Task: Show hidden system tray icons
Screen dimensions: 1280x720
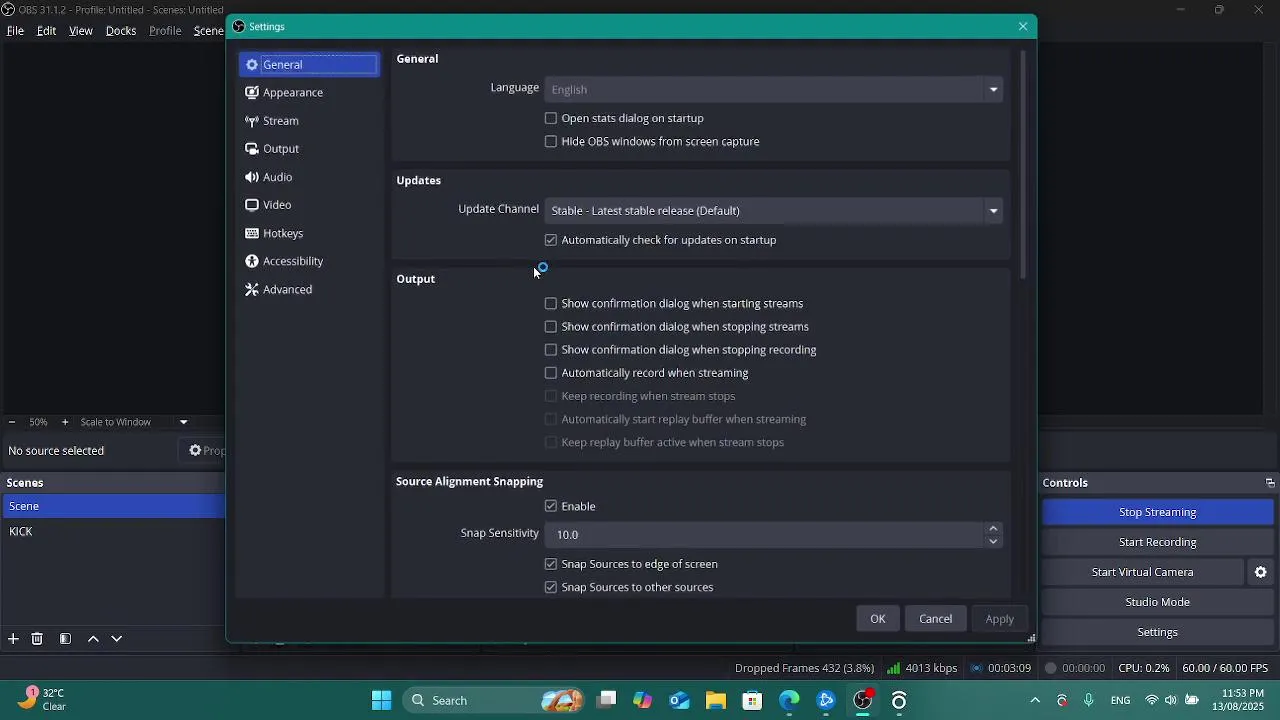Action: [x=1035, y=700]
